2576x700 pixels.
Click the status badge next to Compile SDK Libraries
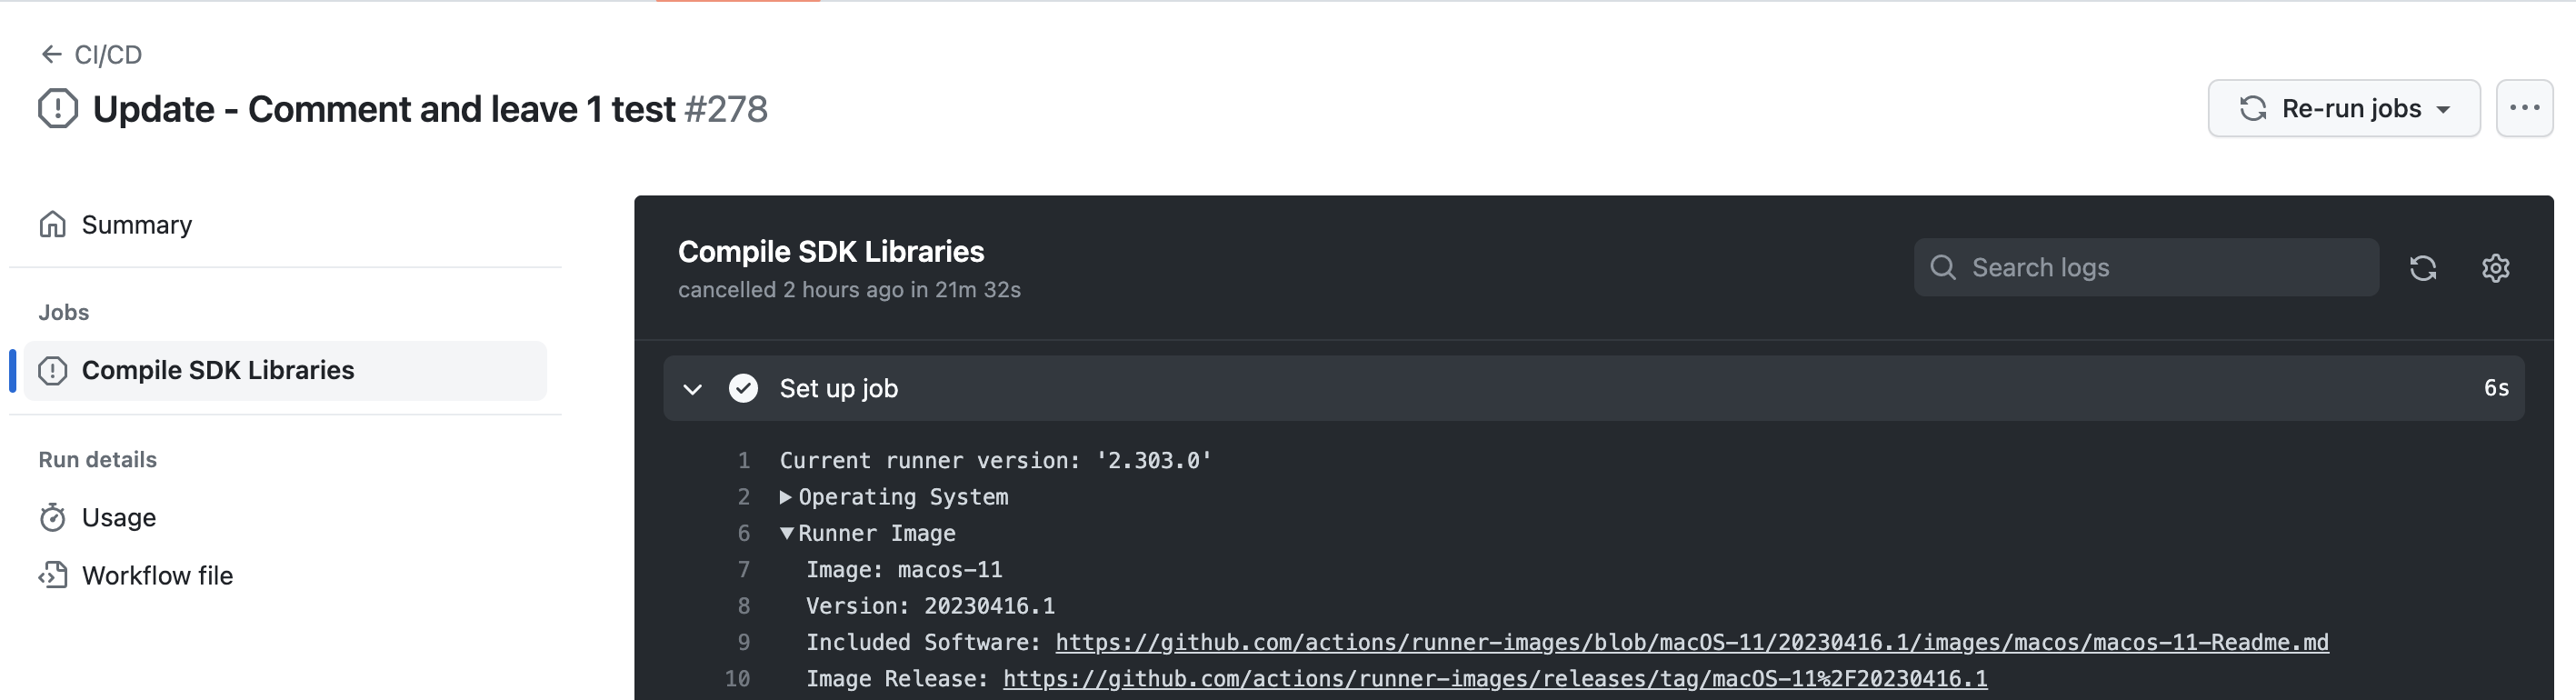pos(52,370)
